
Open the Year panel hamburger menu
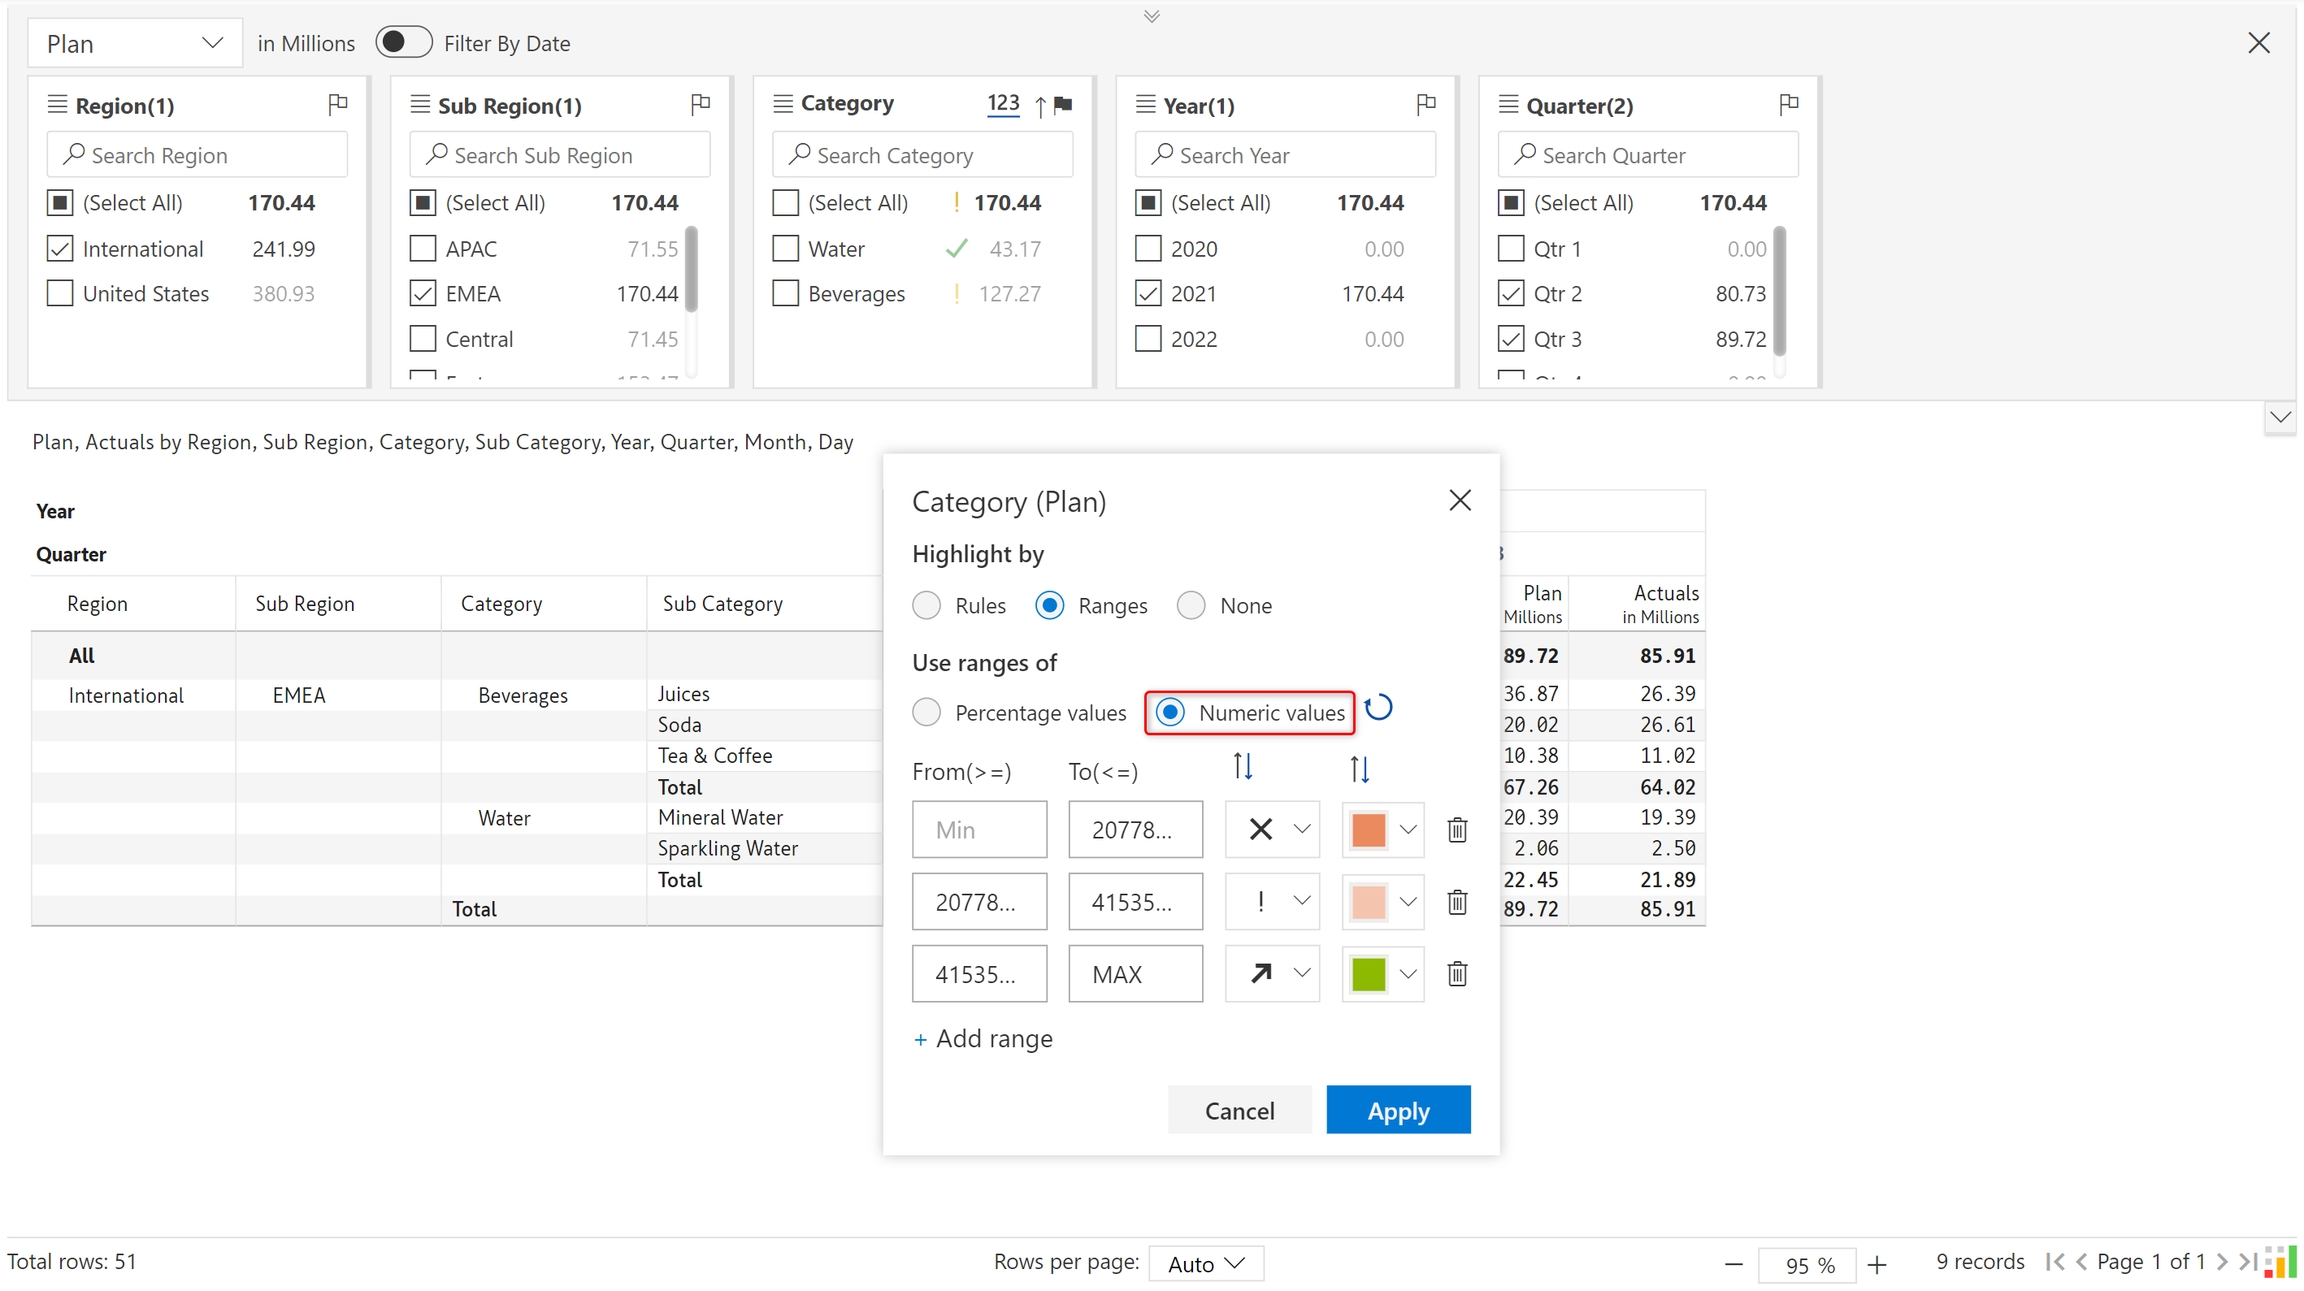click(1146, 104)
